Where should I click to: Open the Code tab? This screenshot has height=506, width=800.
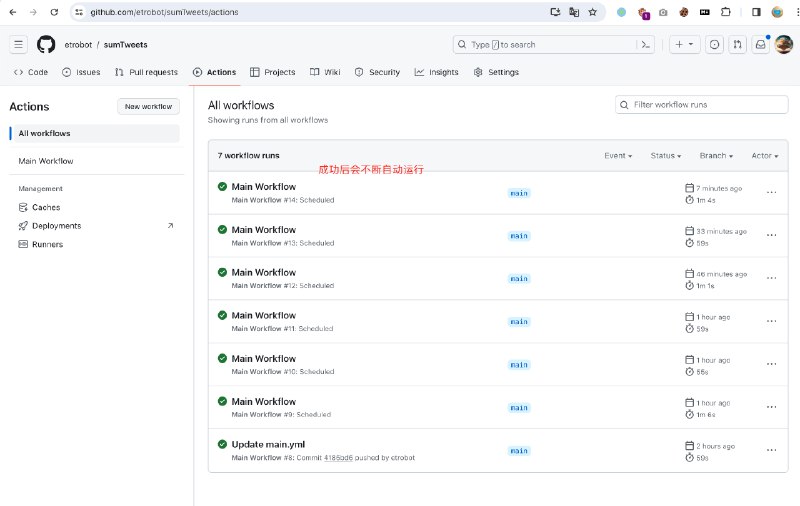(31, 72)
